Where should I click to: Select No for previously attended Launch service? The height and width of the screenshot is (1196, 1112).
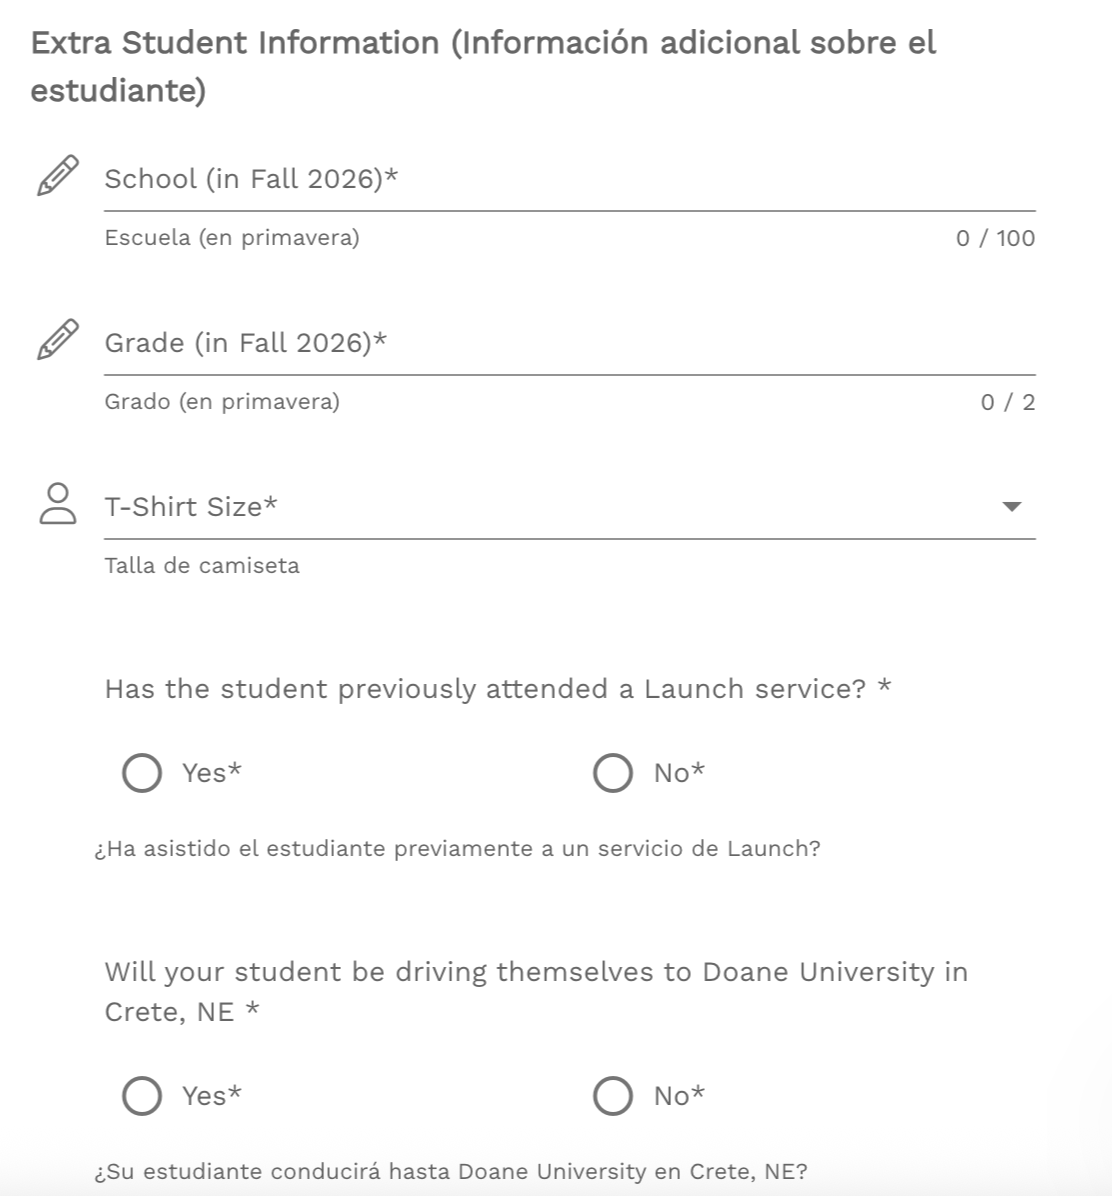pos(613,773)
